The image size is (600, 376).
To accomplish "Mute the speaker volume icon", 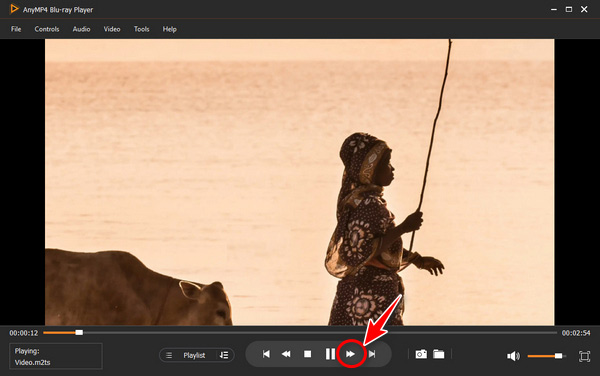I will [x=513, y=356].
